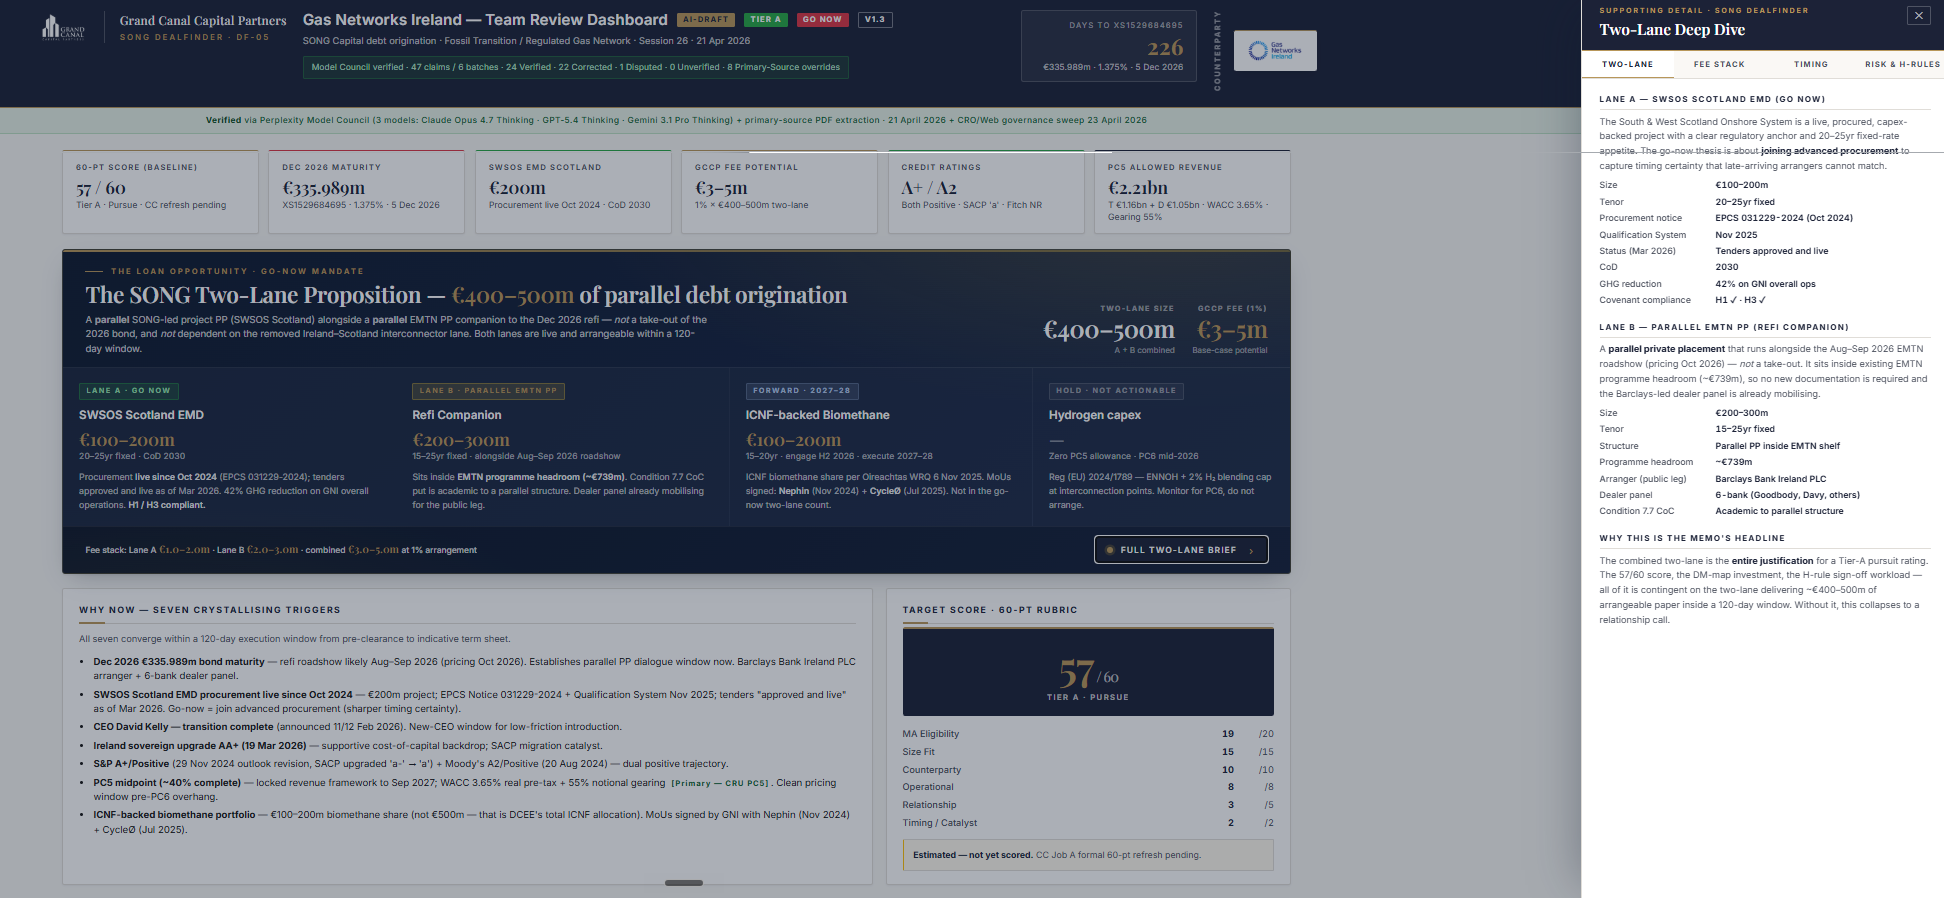
Task: Click the TIER A badge in header
Action: (767, 20)
